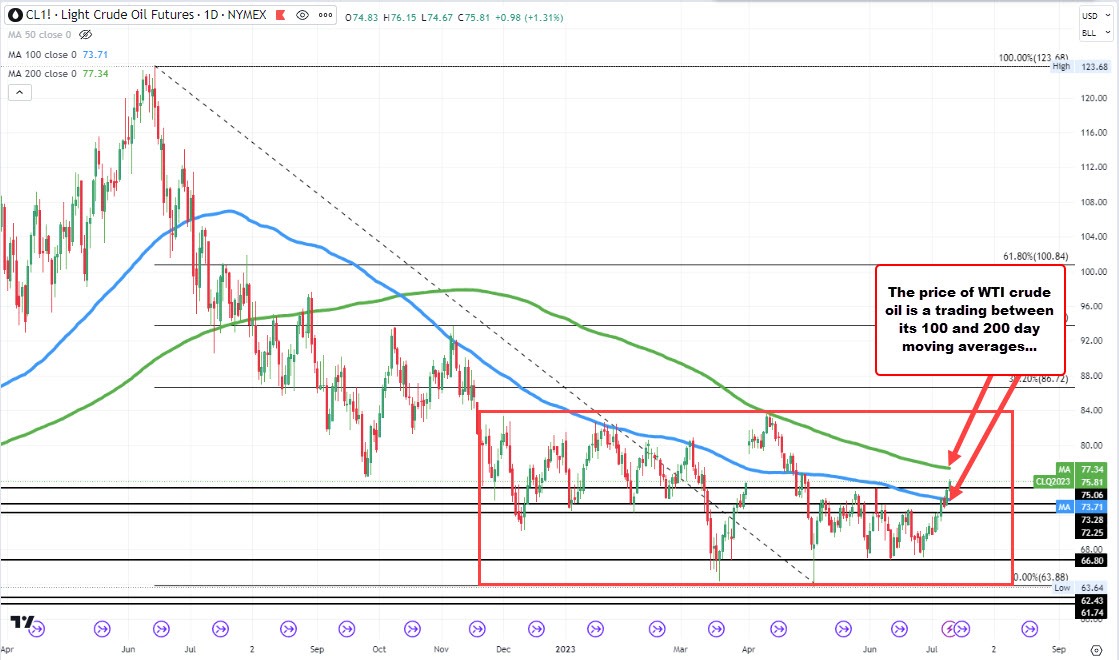The width and height of the screenshot is (1119, 660).
Task: Click the 1D interval in the chart title
Action: tap(211, 15)
